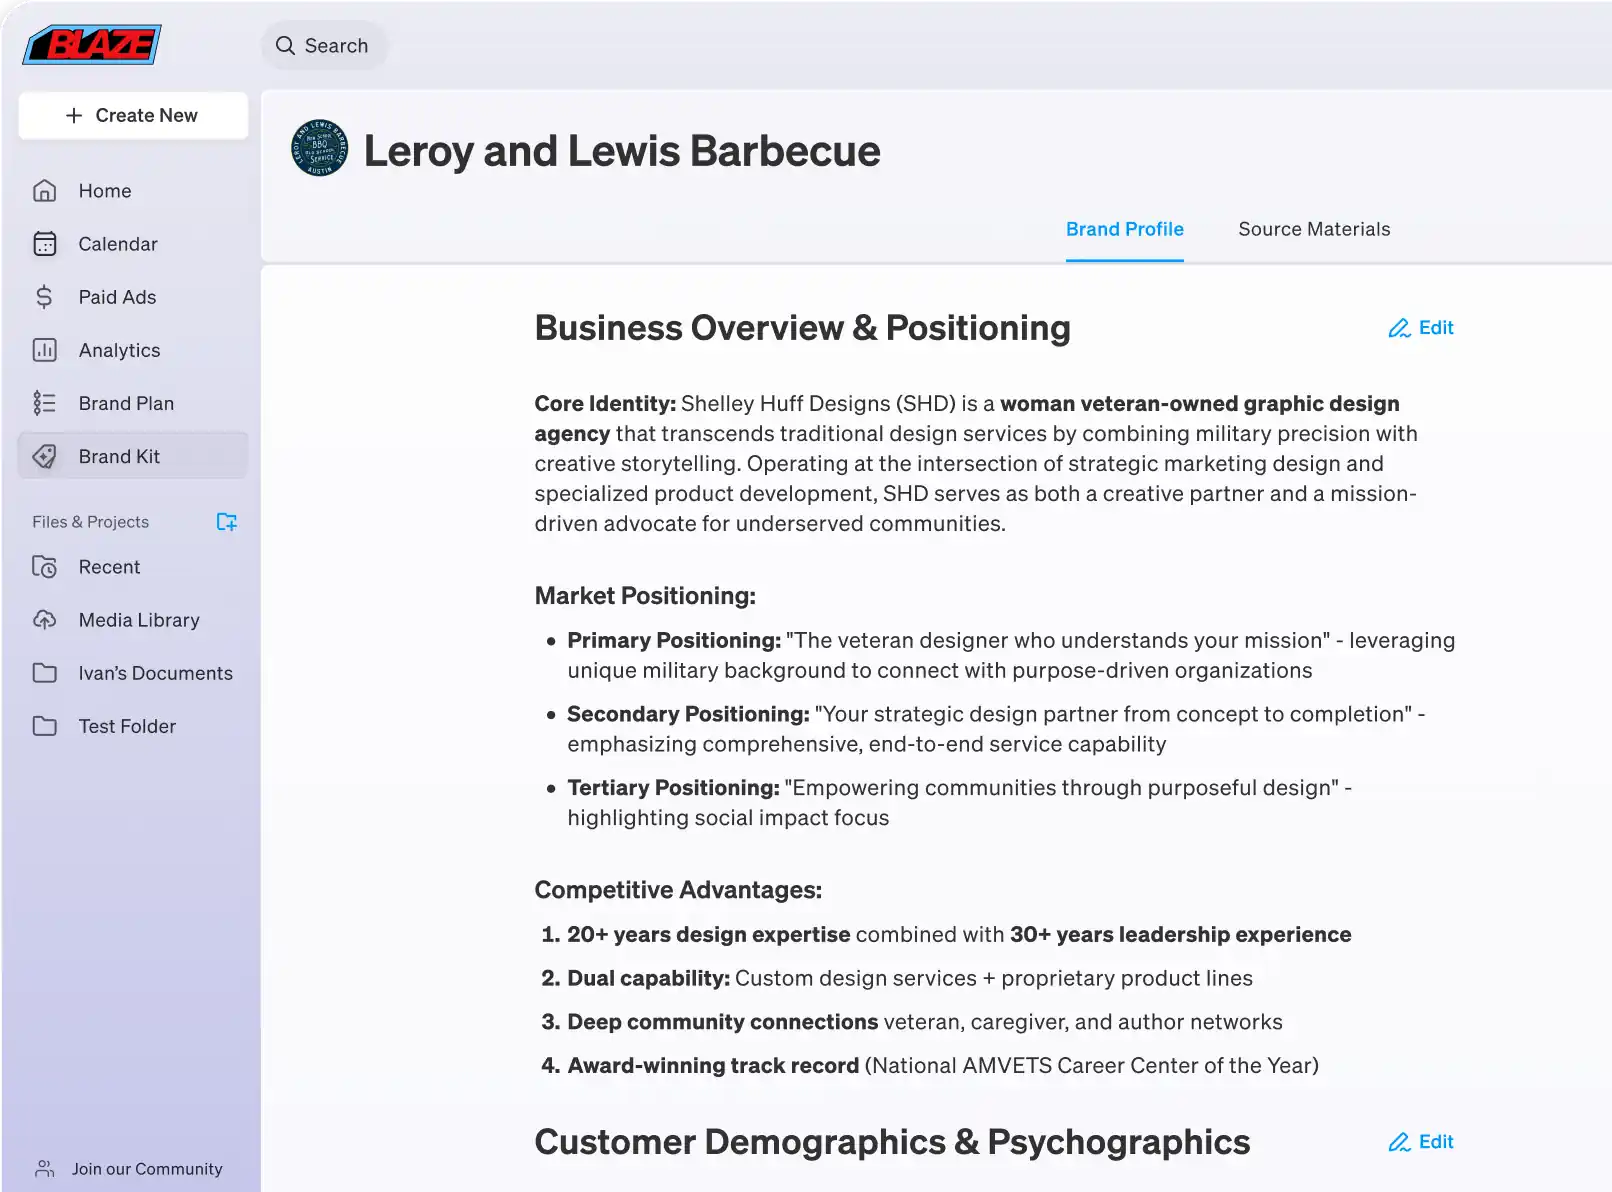Image resolution: width=1612 pixels, height=1192 pixels.
Task: Select Brand Kit in sidebar
Action: [x=133, y=456]
